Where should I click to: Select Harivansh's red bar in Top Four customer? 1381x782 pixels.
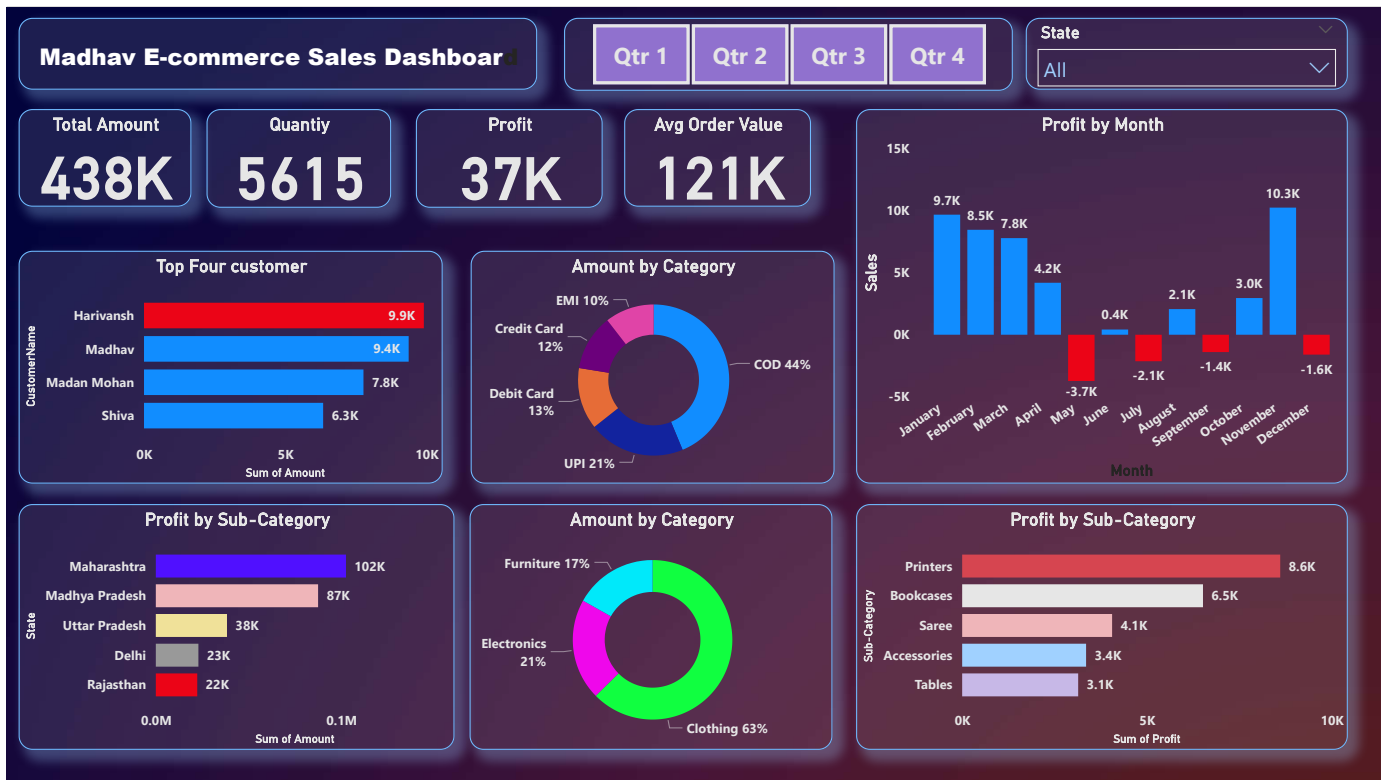283,316
